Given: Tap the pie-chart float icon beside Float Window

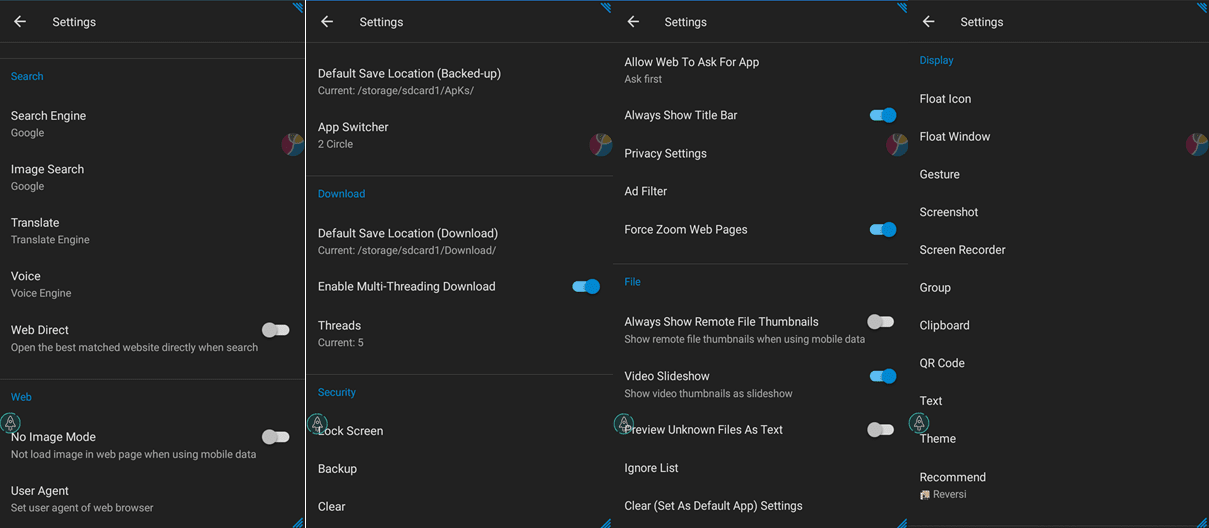Looking at the screenshot, I should (1196, 145).
